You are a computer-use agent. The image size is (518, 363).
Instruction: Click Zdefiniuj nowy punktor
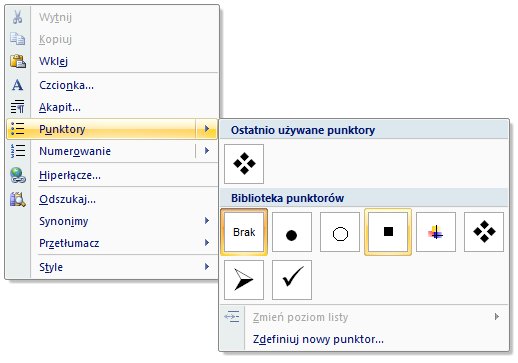pyautogui.click(x=318, y=339)
